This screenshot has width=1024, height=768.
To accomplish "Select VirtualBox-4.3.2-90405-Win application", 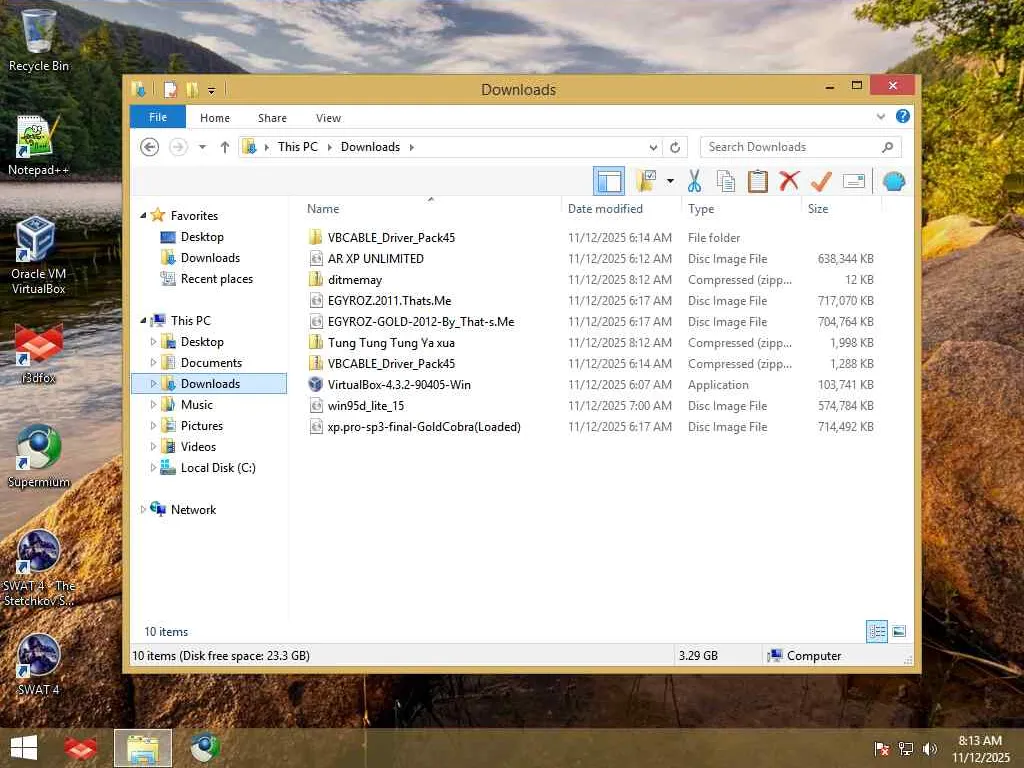I will pyautogui.click(x=591, y=385).
